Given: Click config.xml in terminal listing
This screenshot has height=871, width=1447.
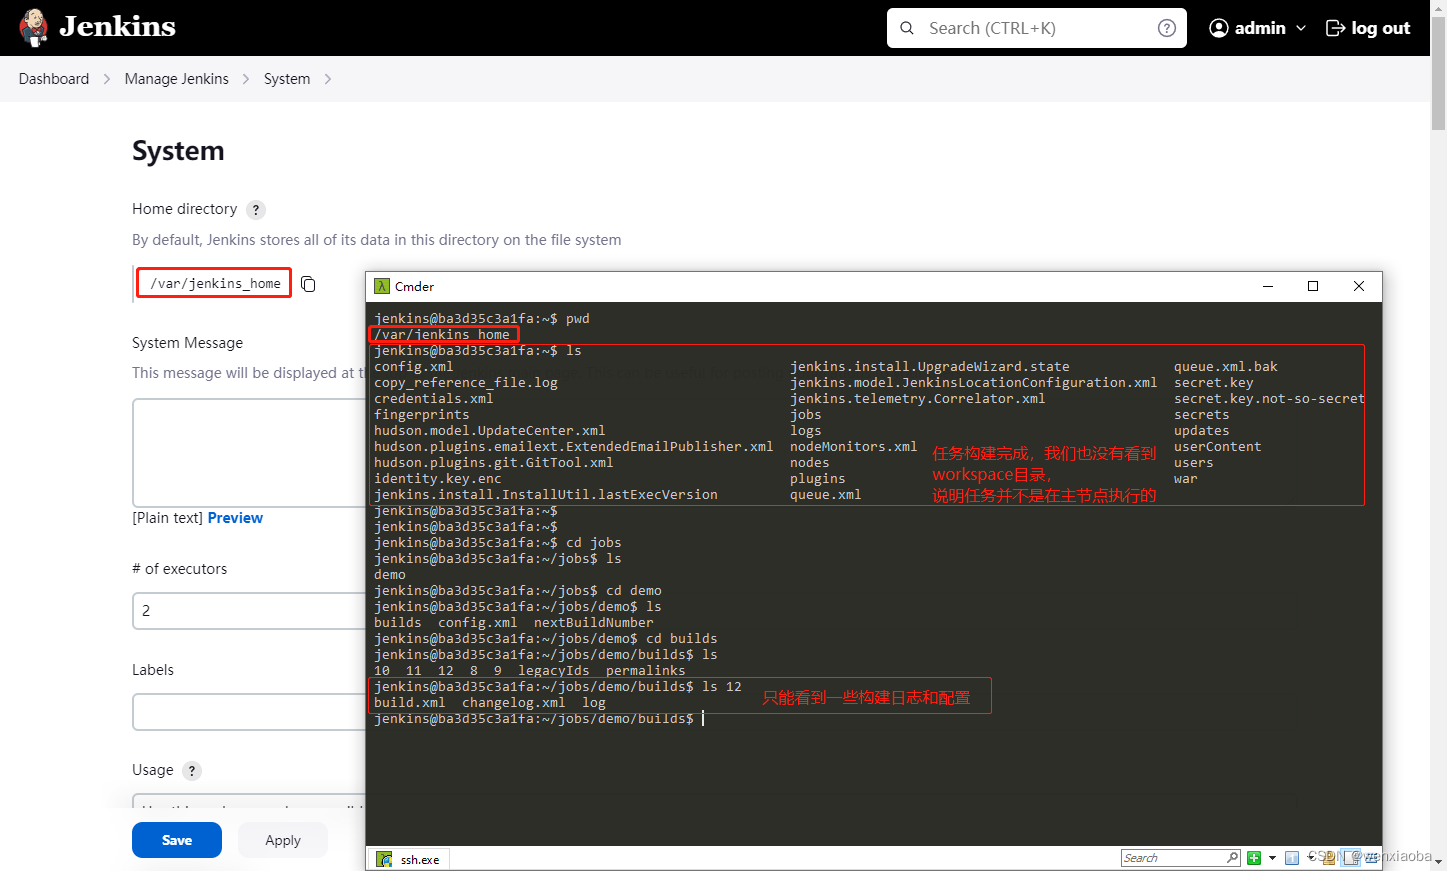Looking at the screenshot, I should pyautogui.click(x=414, y=367).
